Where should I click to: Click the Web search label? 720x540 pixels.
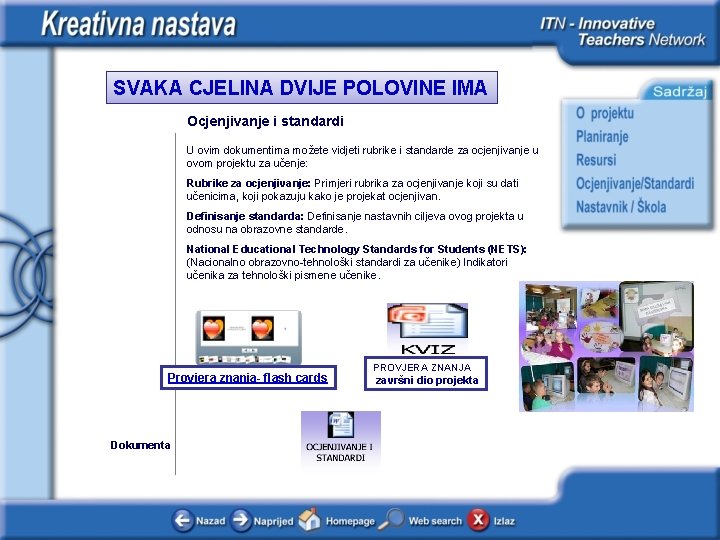435,521
